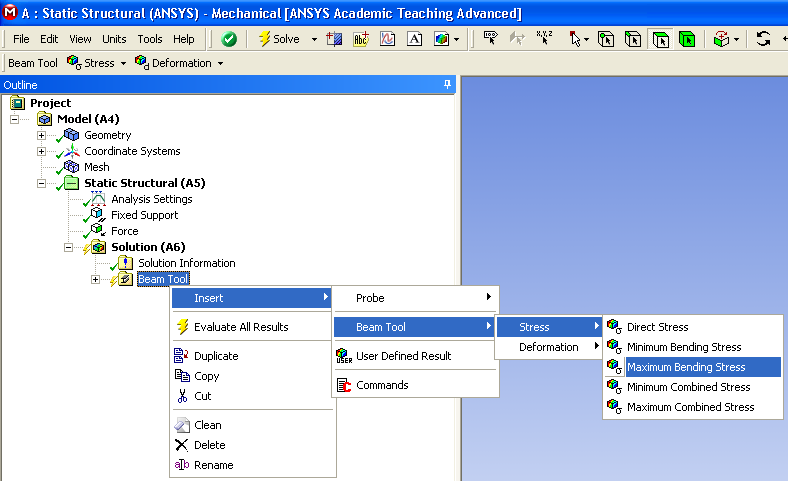788x481 pixels.
Task: Open the Units menu
Action: tap(114, 39)
